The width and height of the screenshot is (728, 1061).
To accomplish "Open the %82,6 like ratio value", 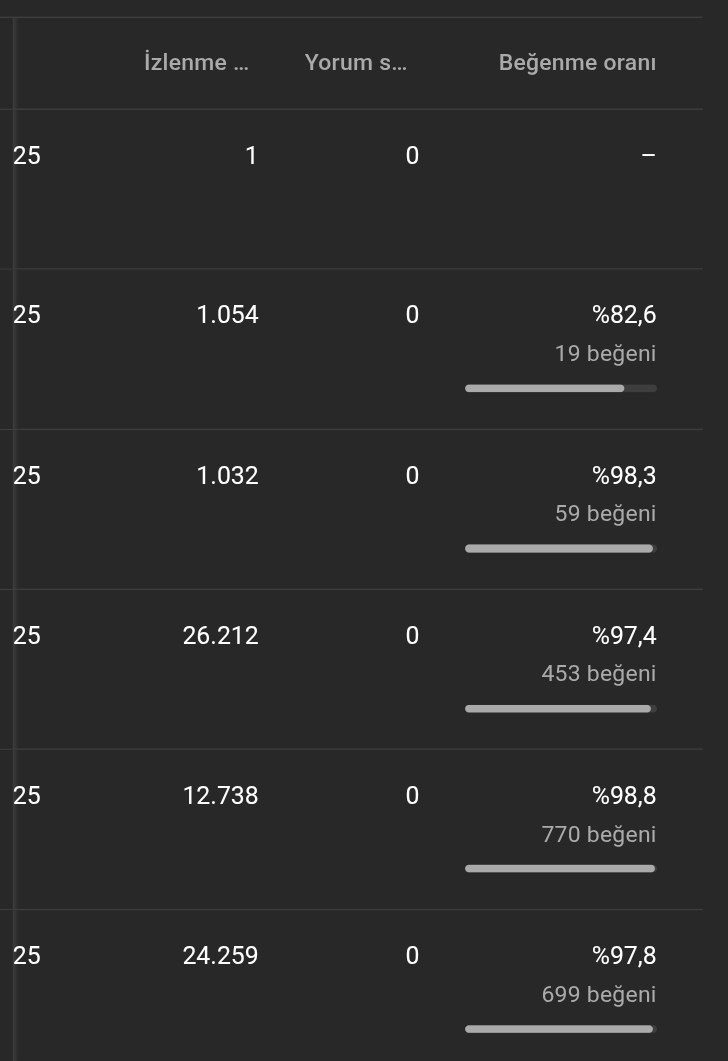I will click(x=624, y=315).
